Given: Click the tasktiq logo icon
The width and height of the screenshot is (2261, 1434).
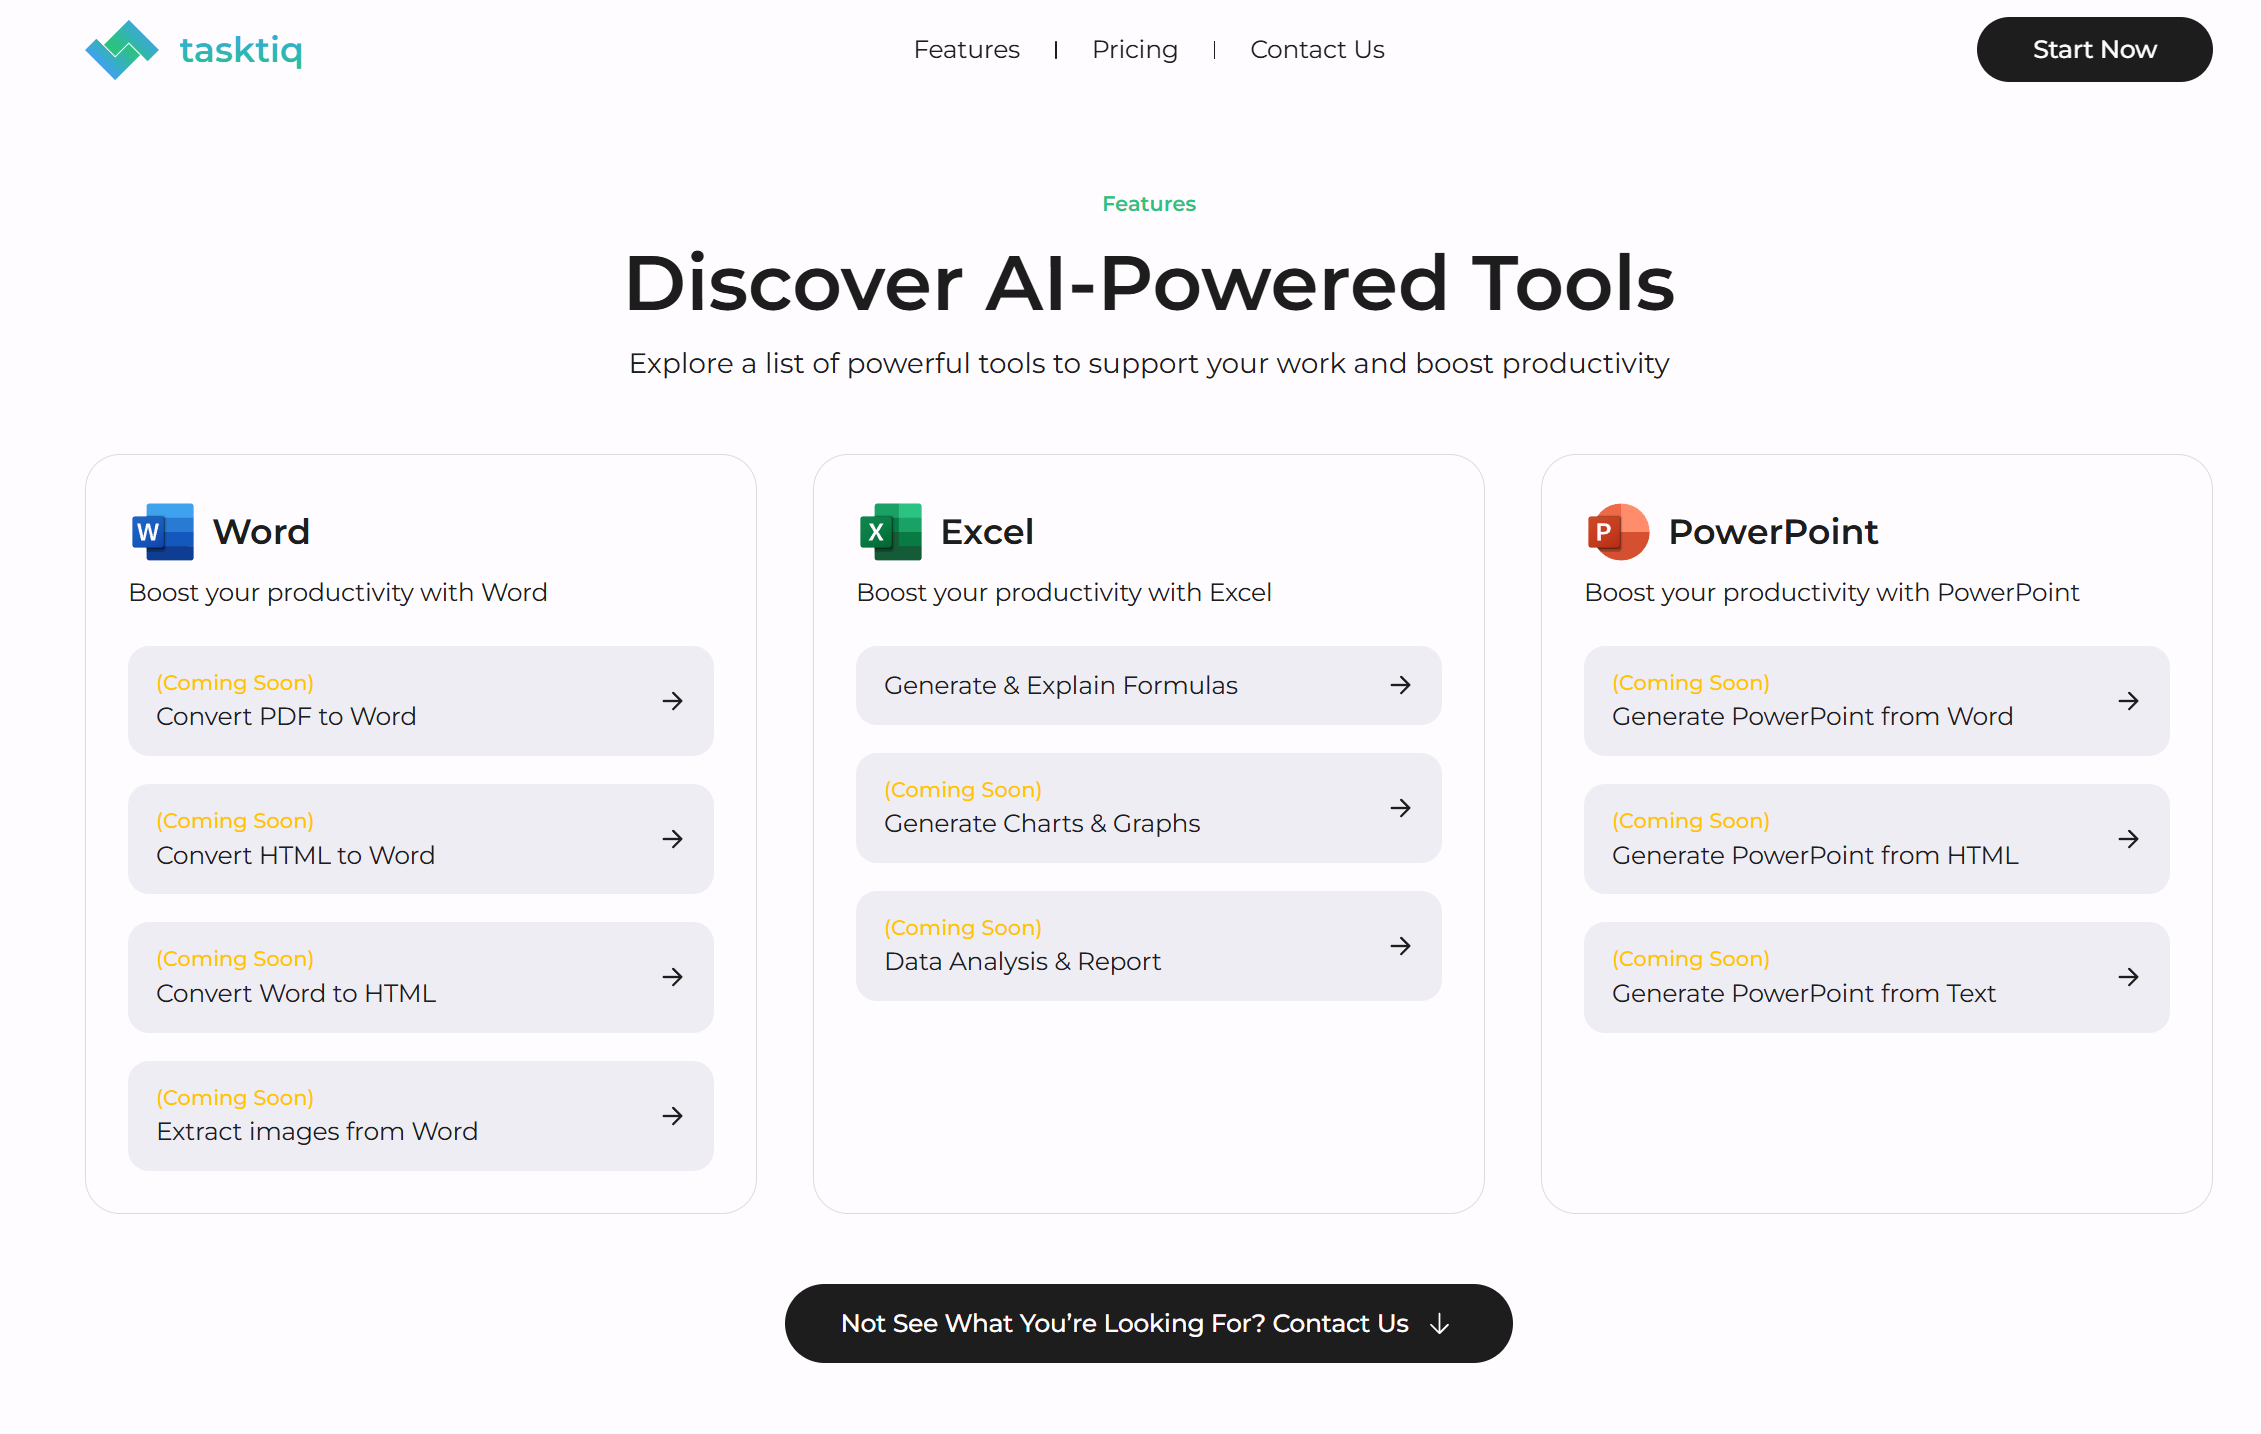Looking at the screenshot, I should tap(121, 49).
